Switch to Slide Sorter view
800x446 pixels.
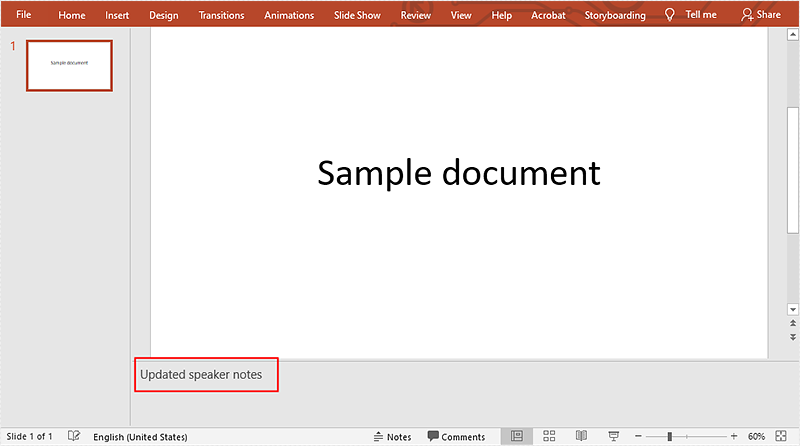click(549, 436)
